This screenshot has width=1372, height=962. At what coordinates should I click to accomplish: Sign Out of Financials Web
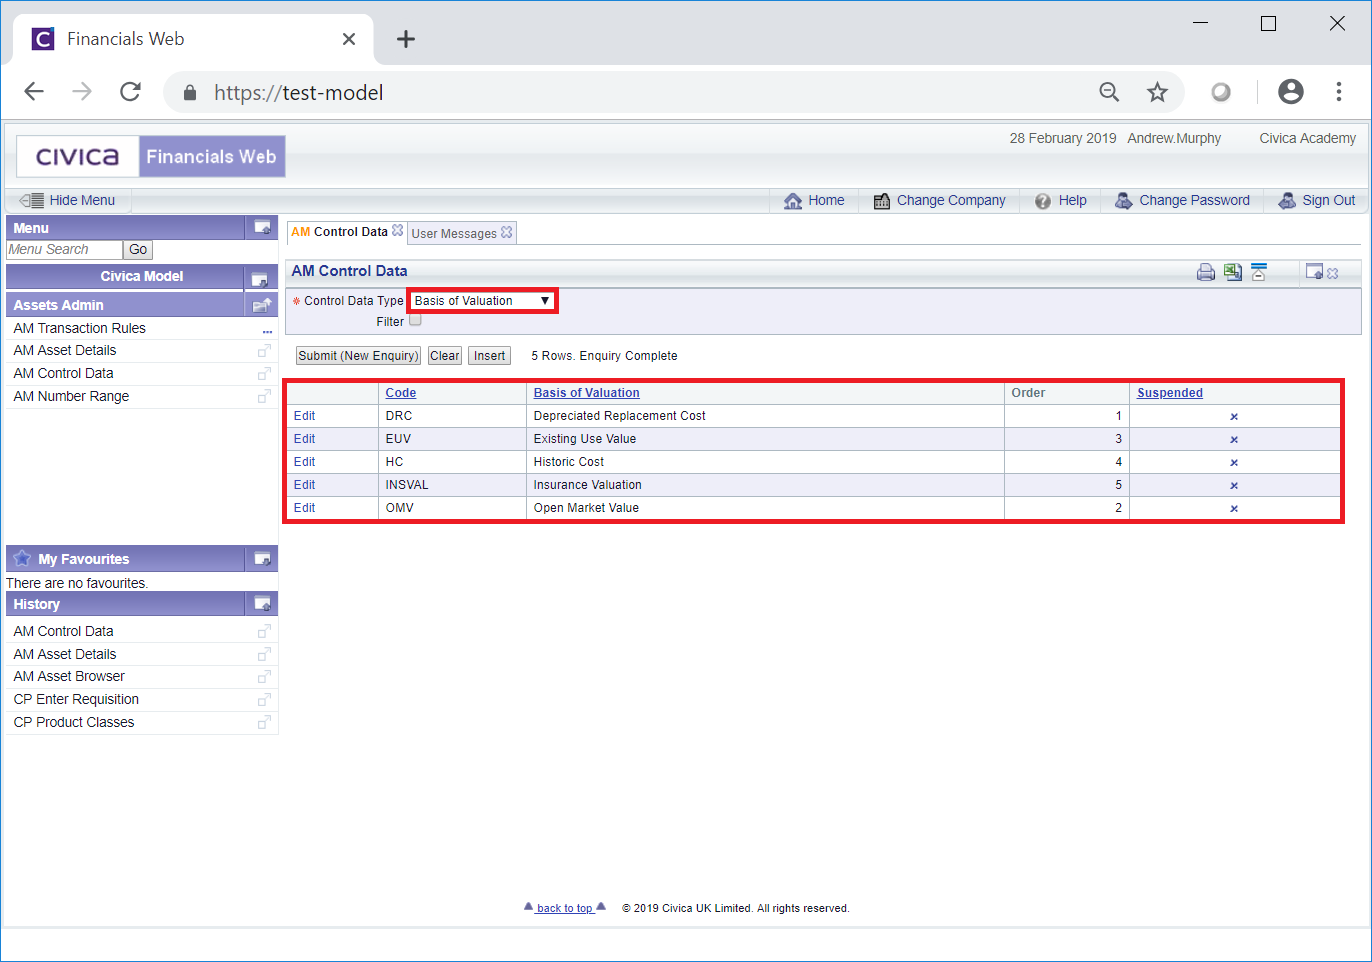point(1317,200)
